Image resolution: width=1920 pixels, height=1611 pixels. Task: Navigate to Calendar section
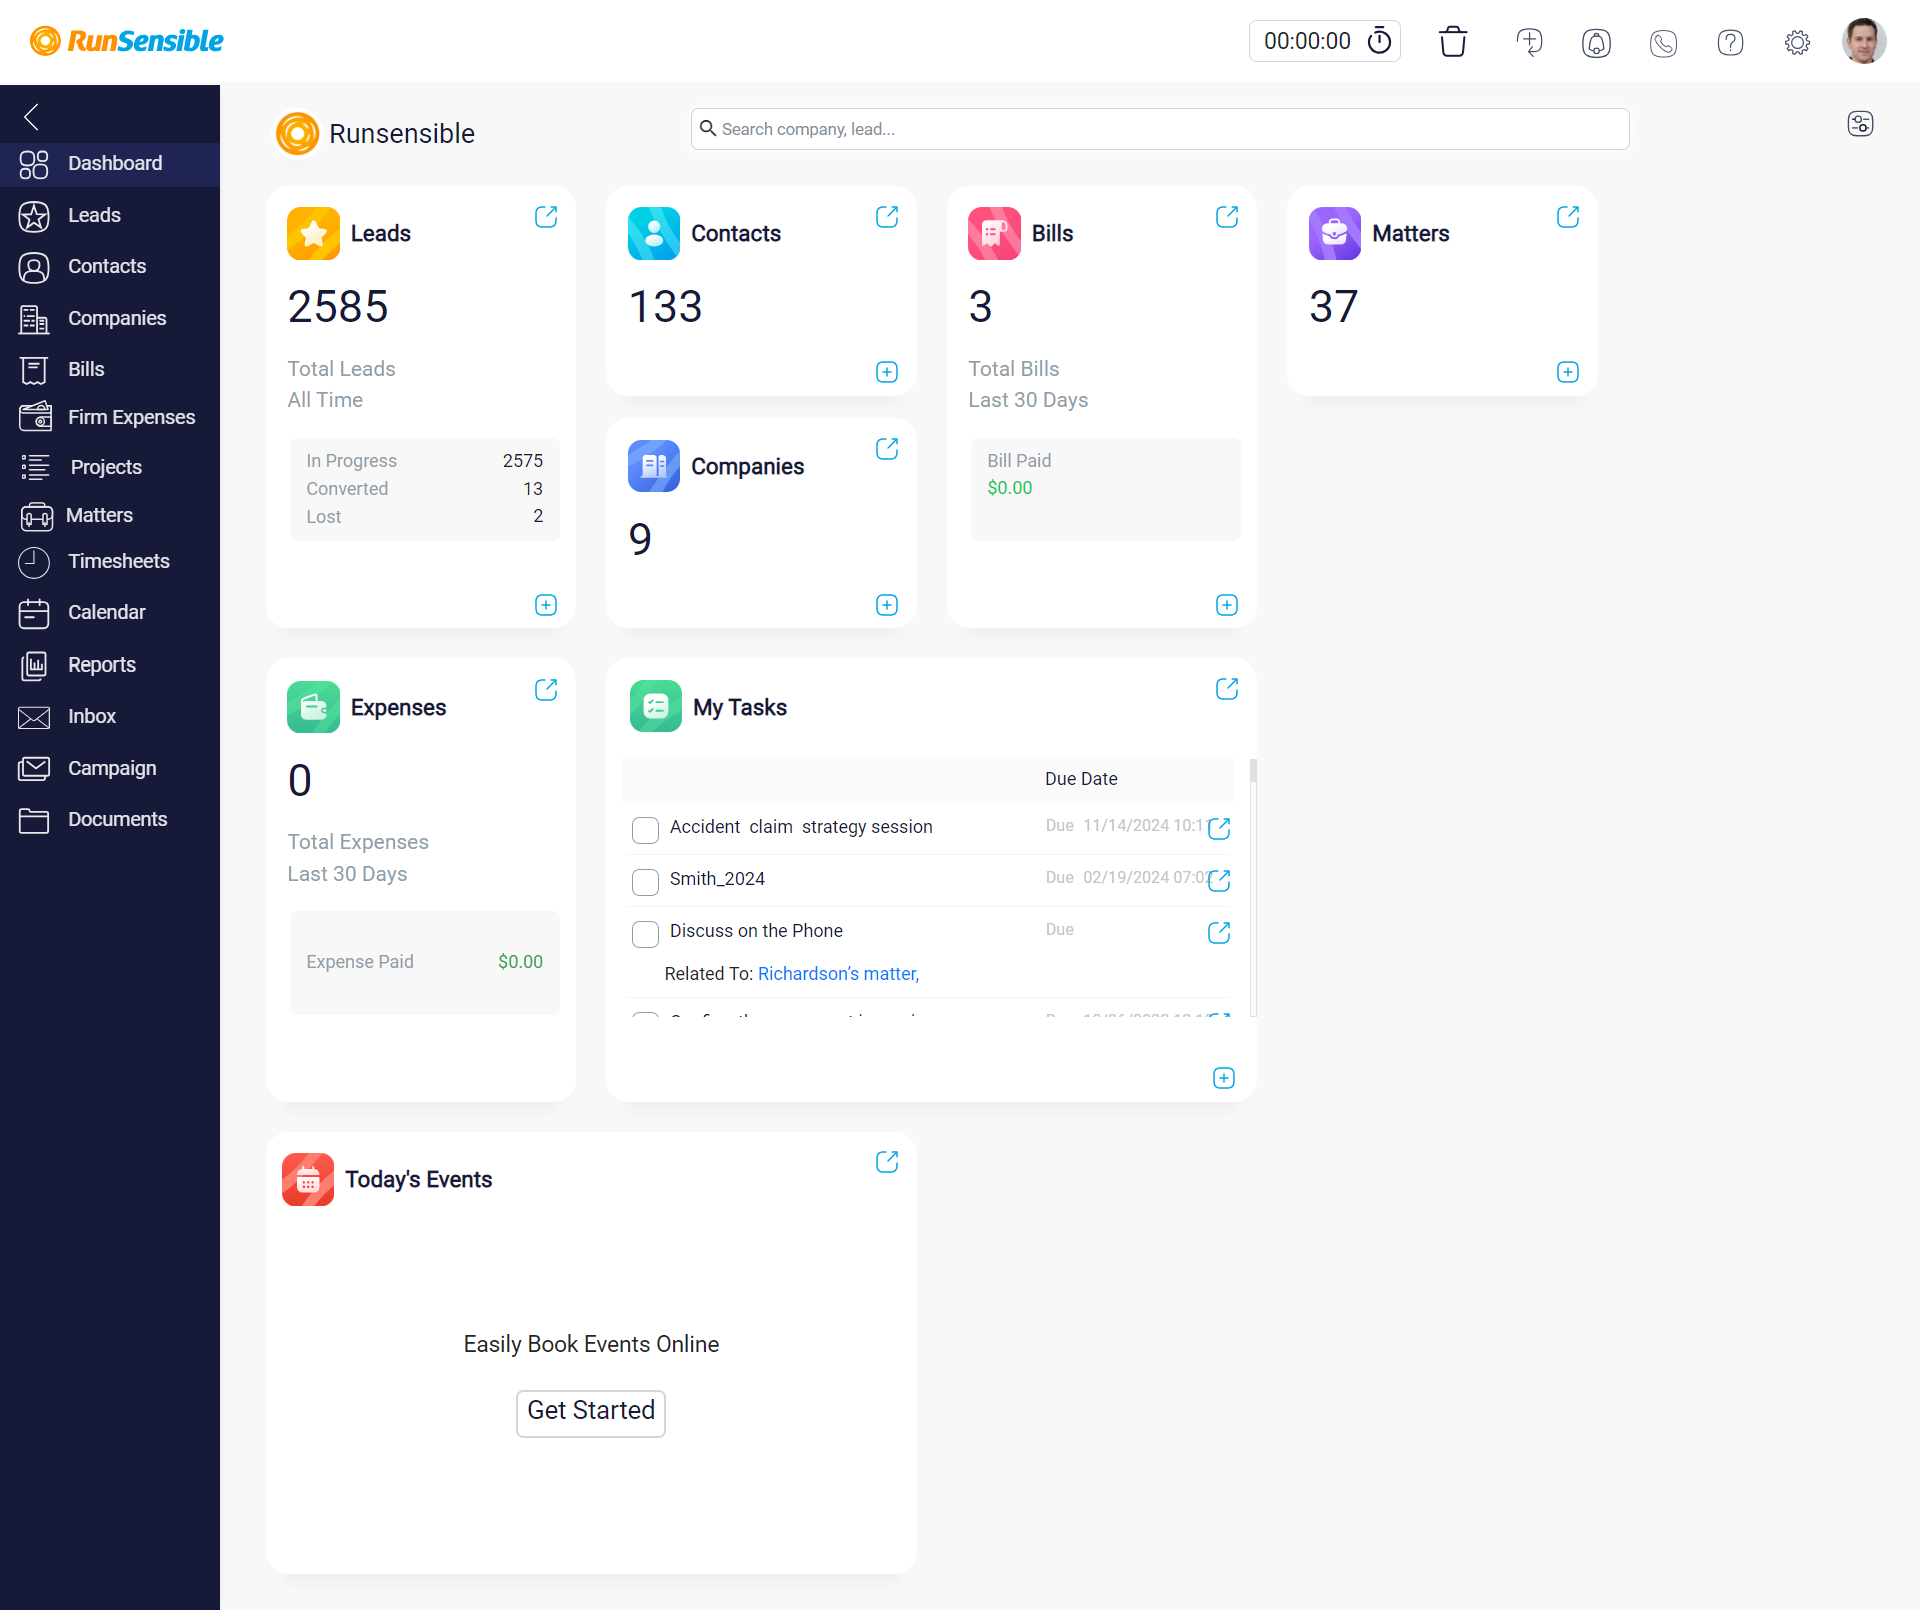tap(107, 611)
